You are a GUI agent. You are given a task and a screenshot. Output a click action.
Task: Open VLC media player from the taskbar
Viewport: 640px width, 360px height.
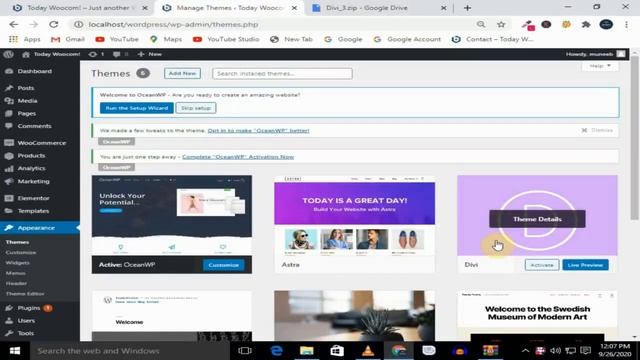pyautogui.click(x=368, y=351)
